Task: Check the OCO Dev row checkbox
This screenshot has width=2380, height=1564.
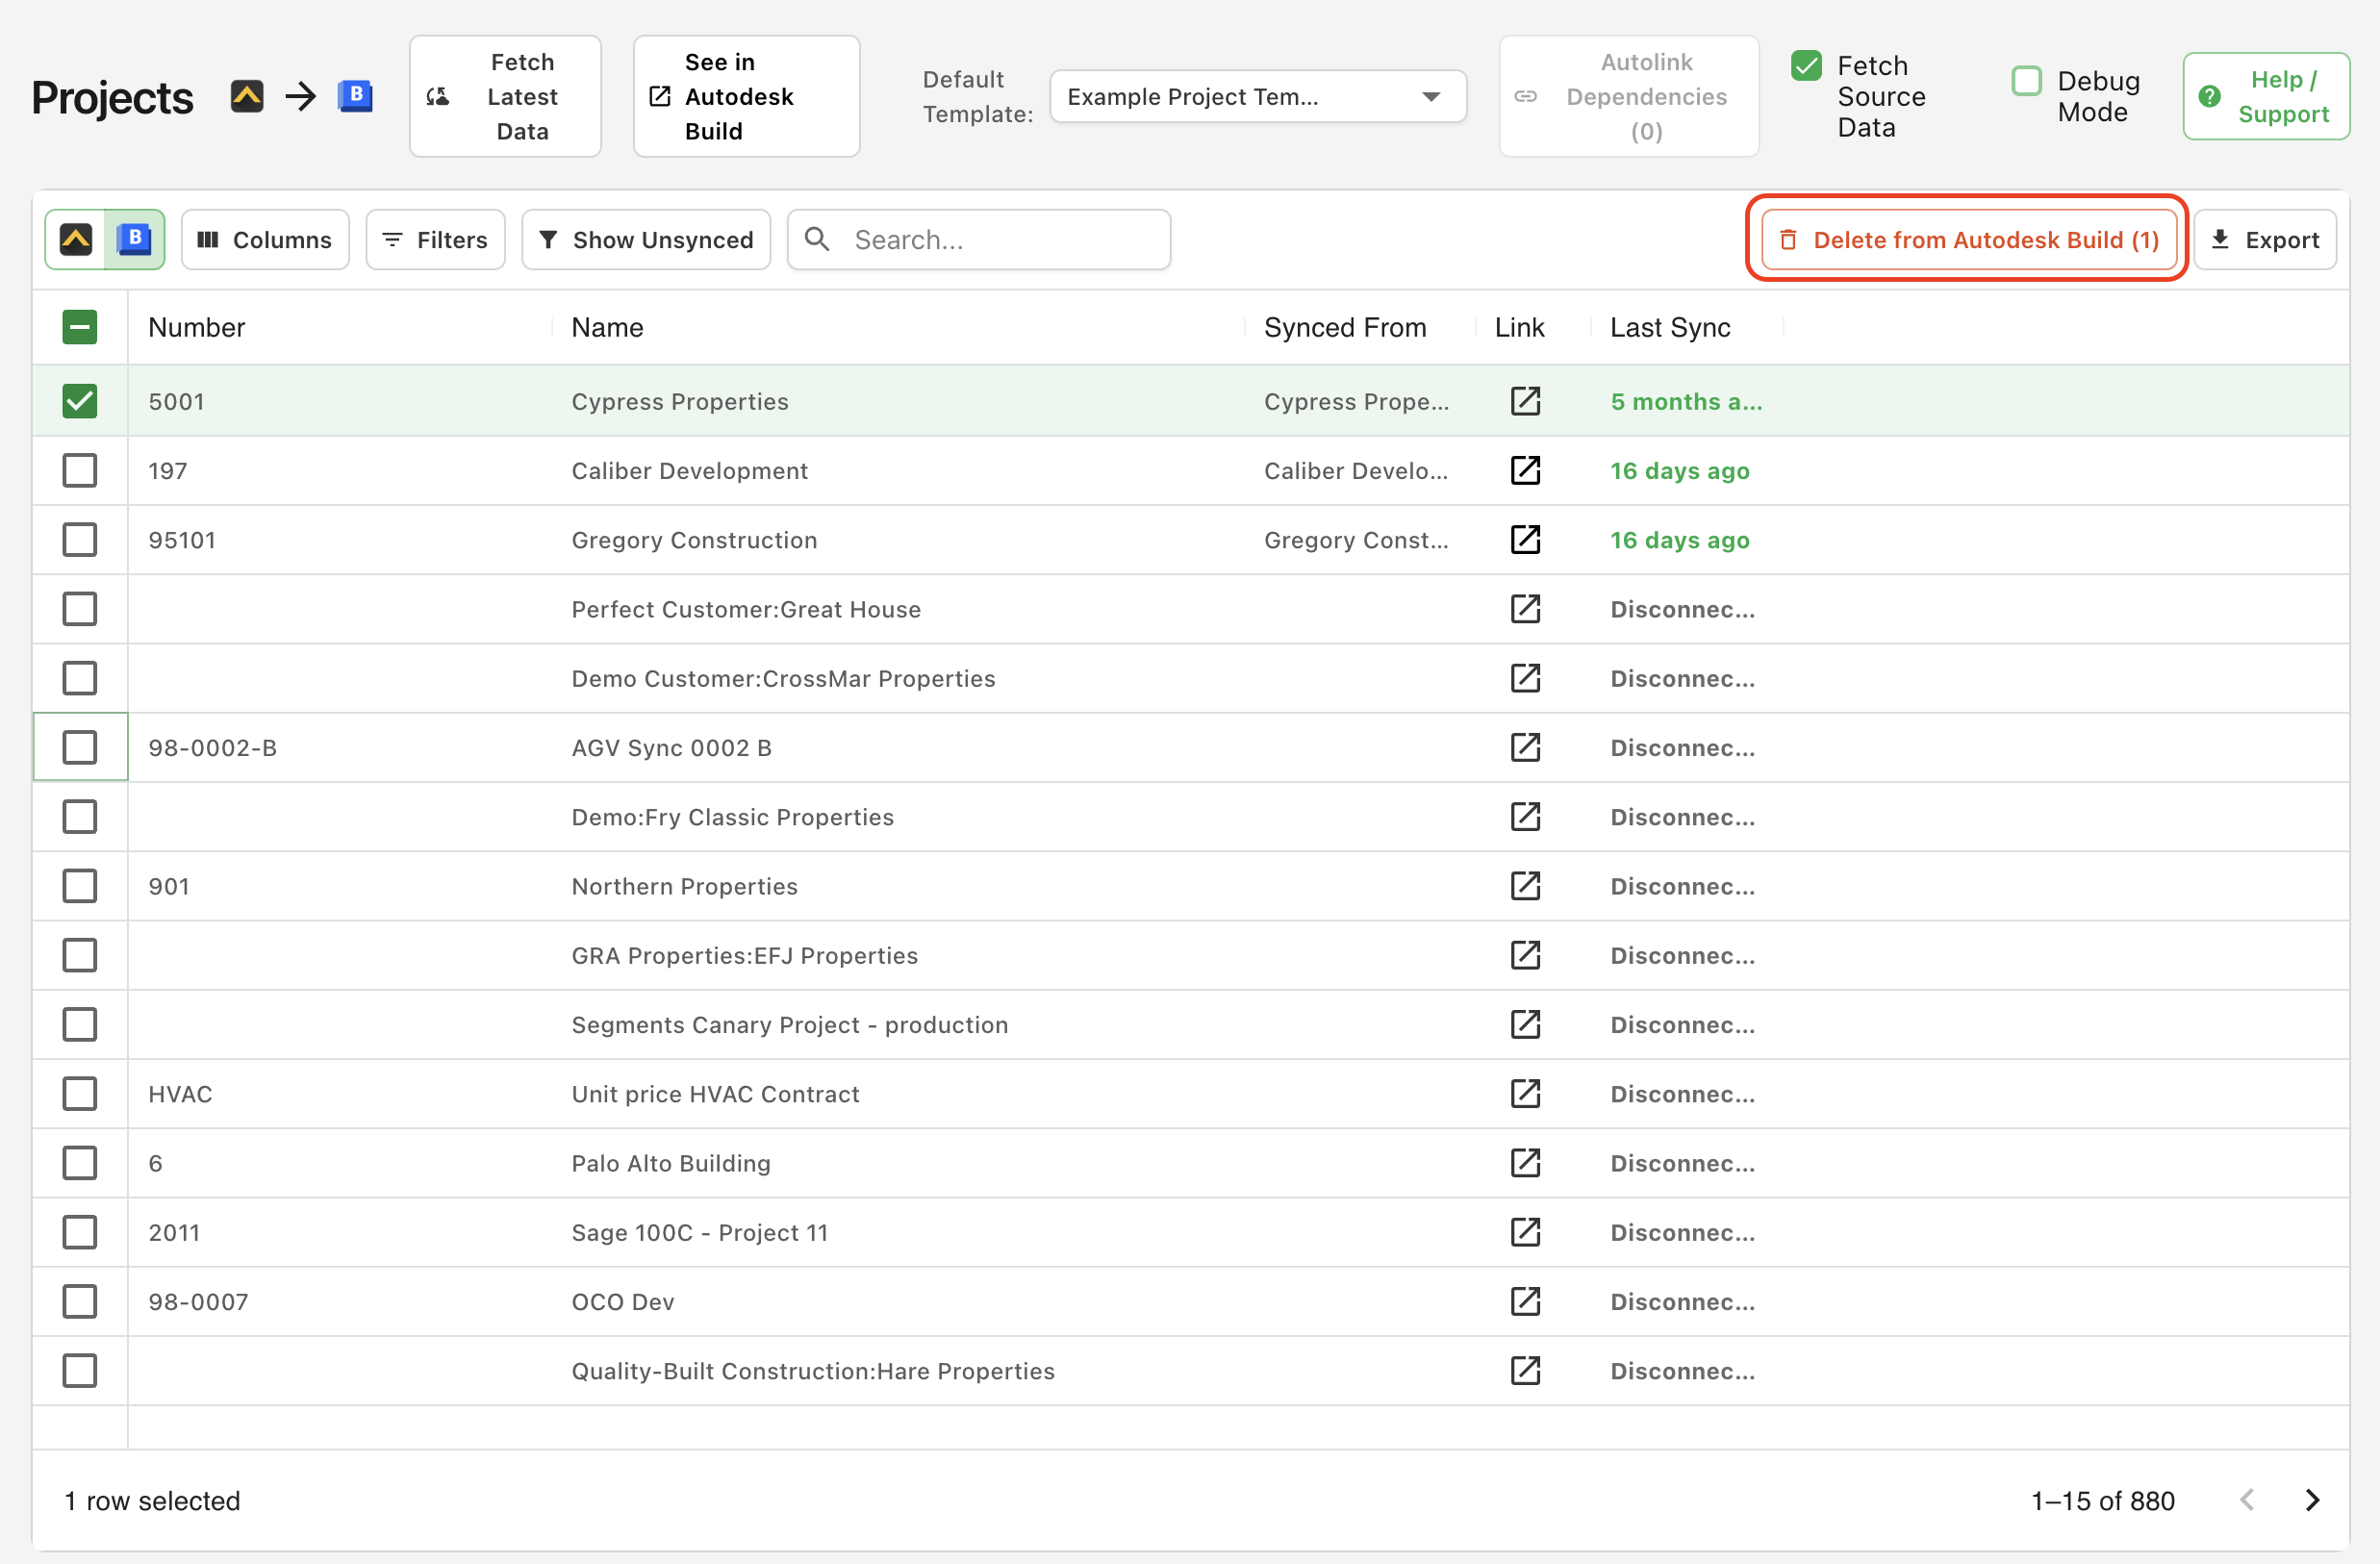Action: tap(79, 1301)
